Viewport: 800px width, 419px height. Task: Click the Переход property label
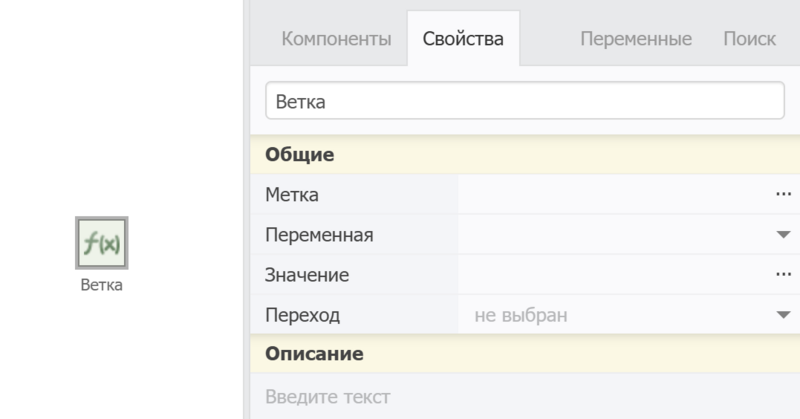pyautogui.click(x=303, y=315)
